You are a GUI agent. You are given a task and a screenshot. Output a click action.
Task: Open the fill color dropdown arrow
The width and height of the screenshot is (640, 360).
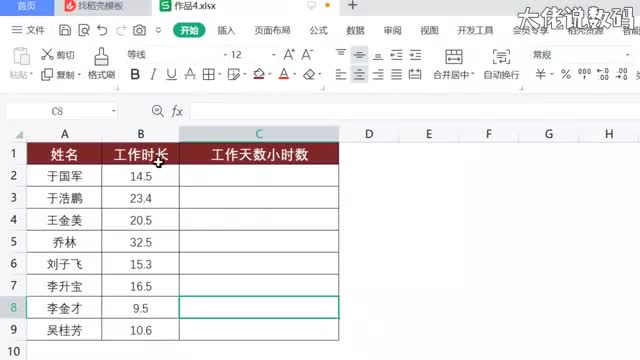click(270, 75)
